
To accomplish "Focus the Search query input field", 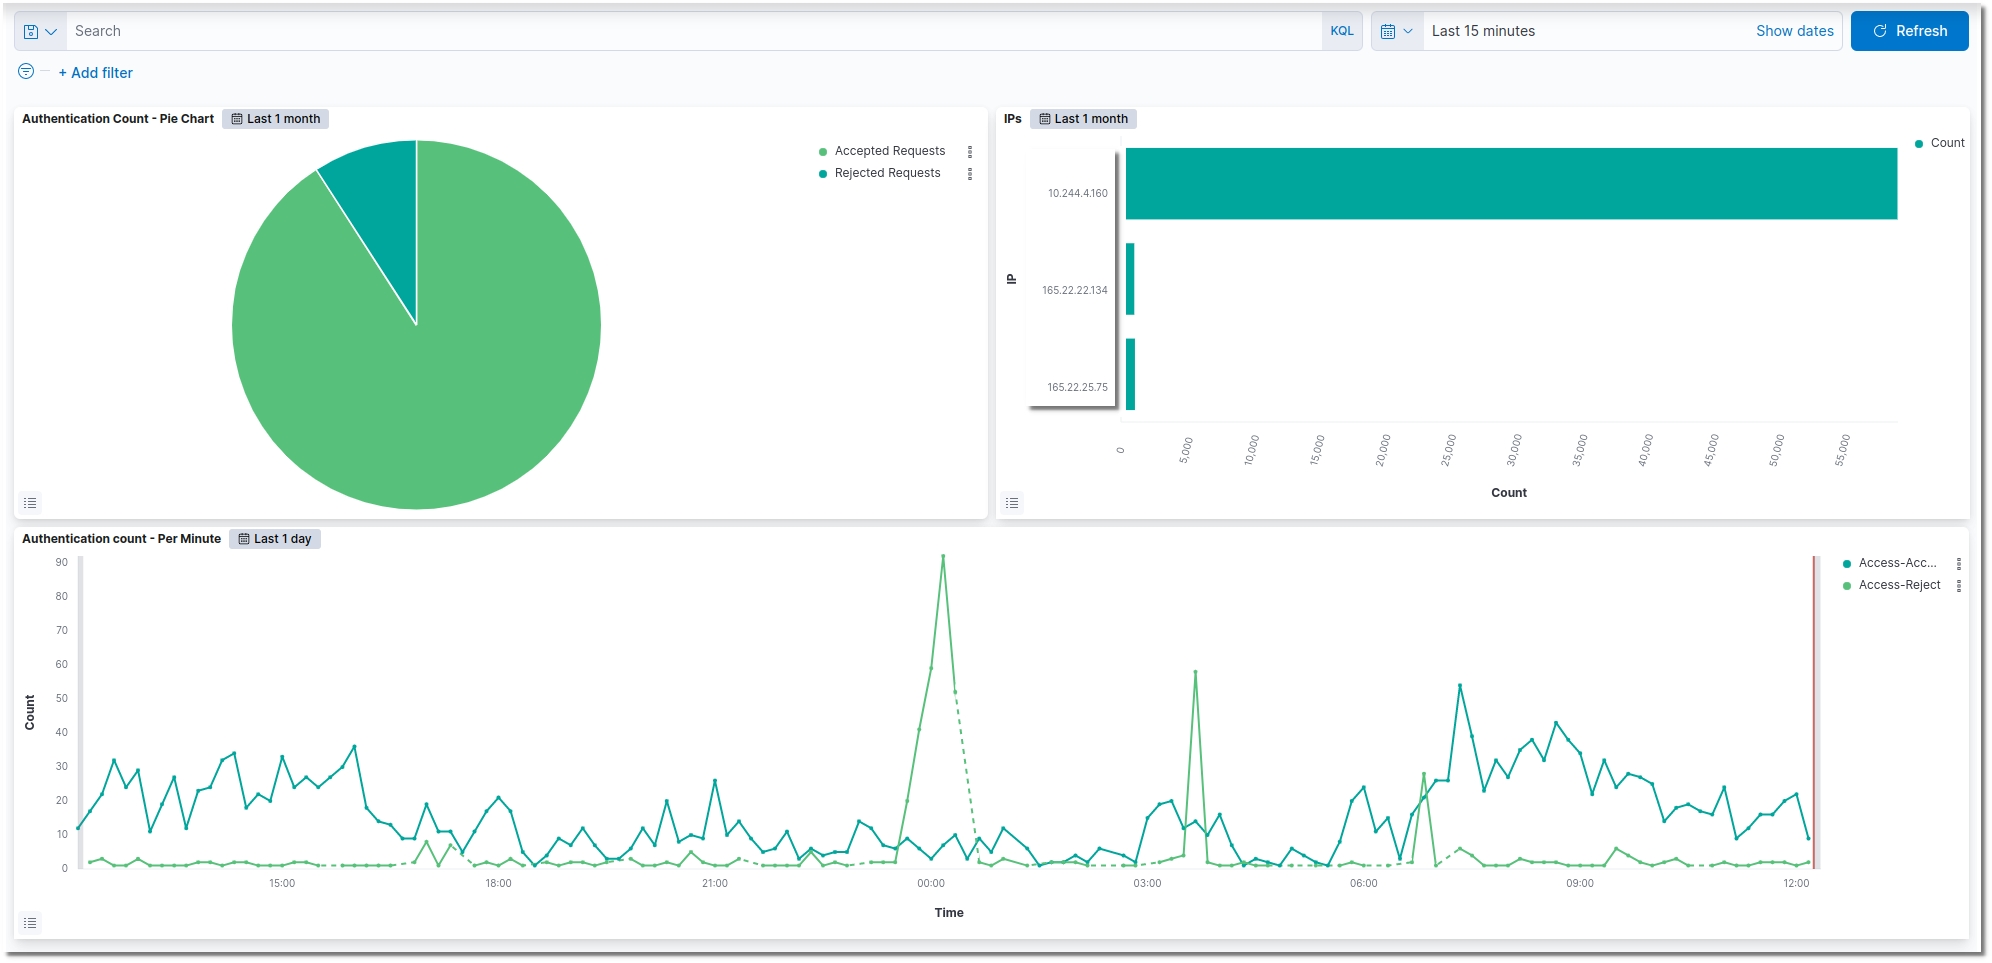I will pos(690,32).
